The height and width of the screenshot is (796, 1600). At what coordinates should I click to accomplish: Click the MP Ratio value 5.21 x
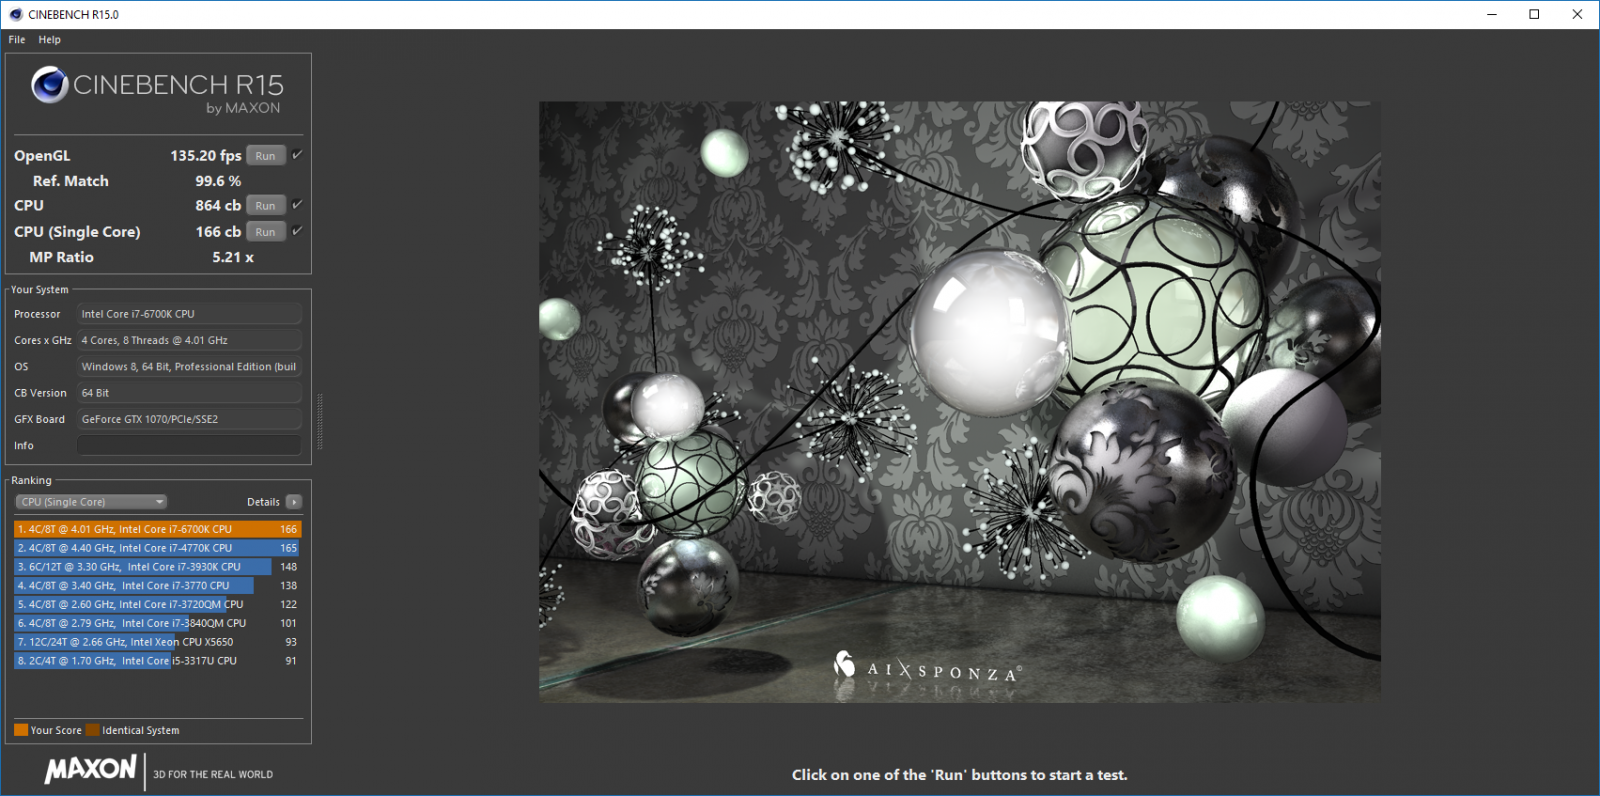[x=233, y=257]
